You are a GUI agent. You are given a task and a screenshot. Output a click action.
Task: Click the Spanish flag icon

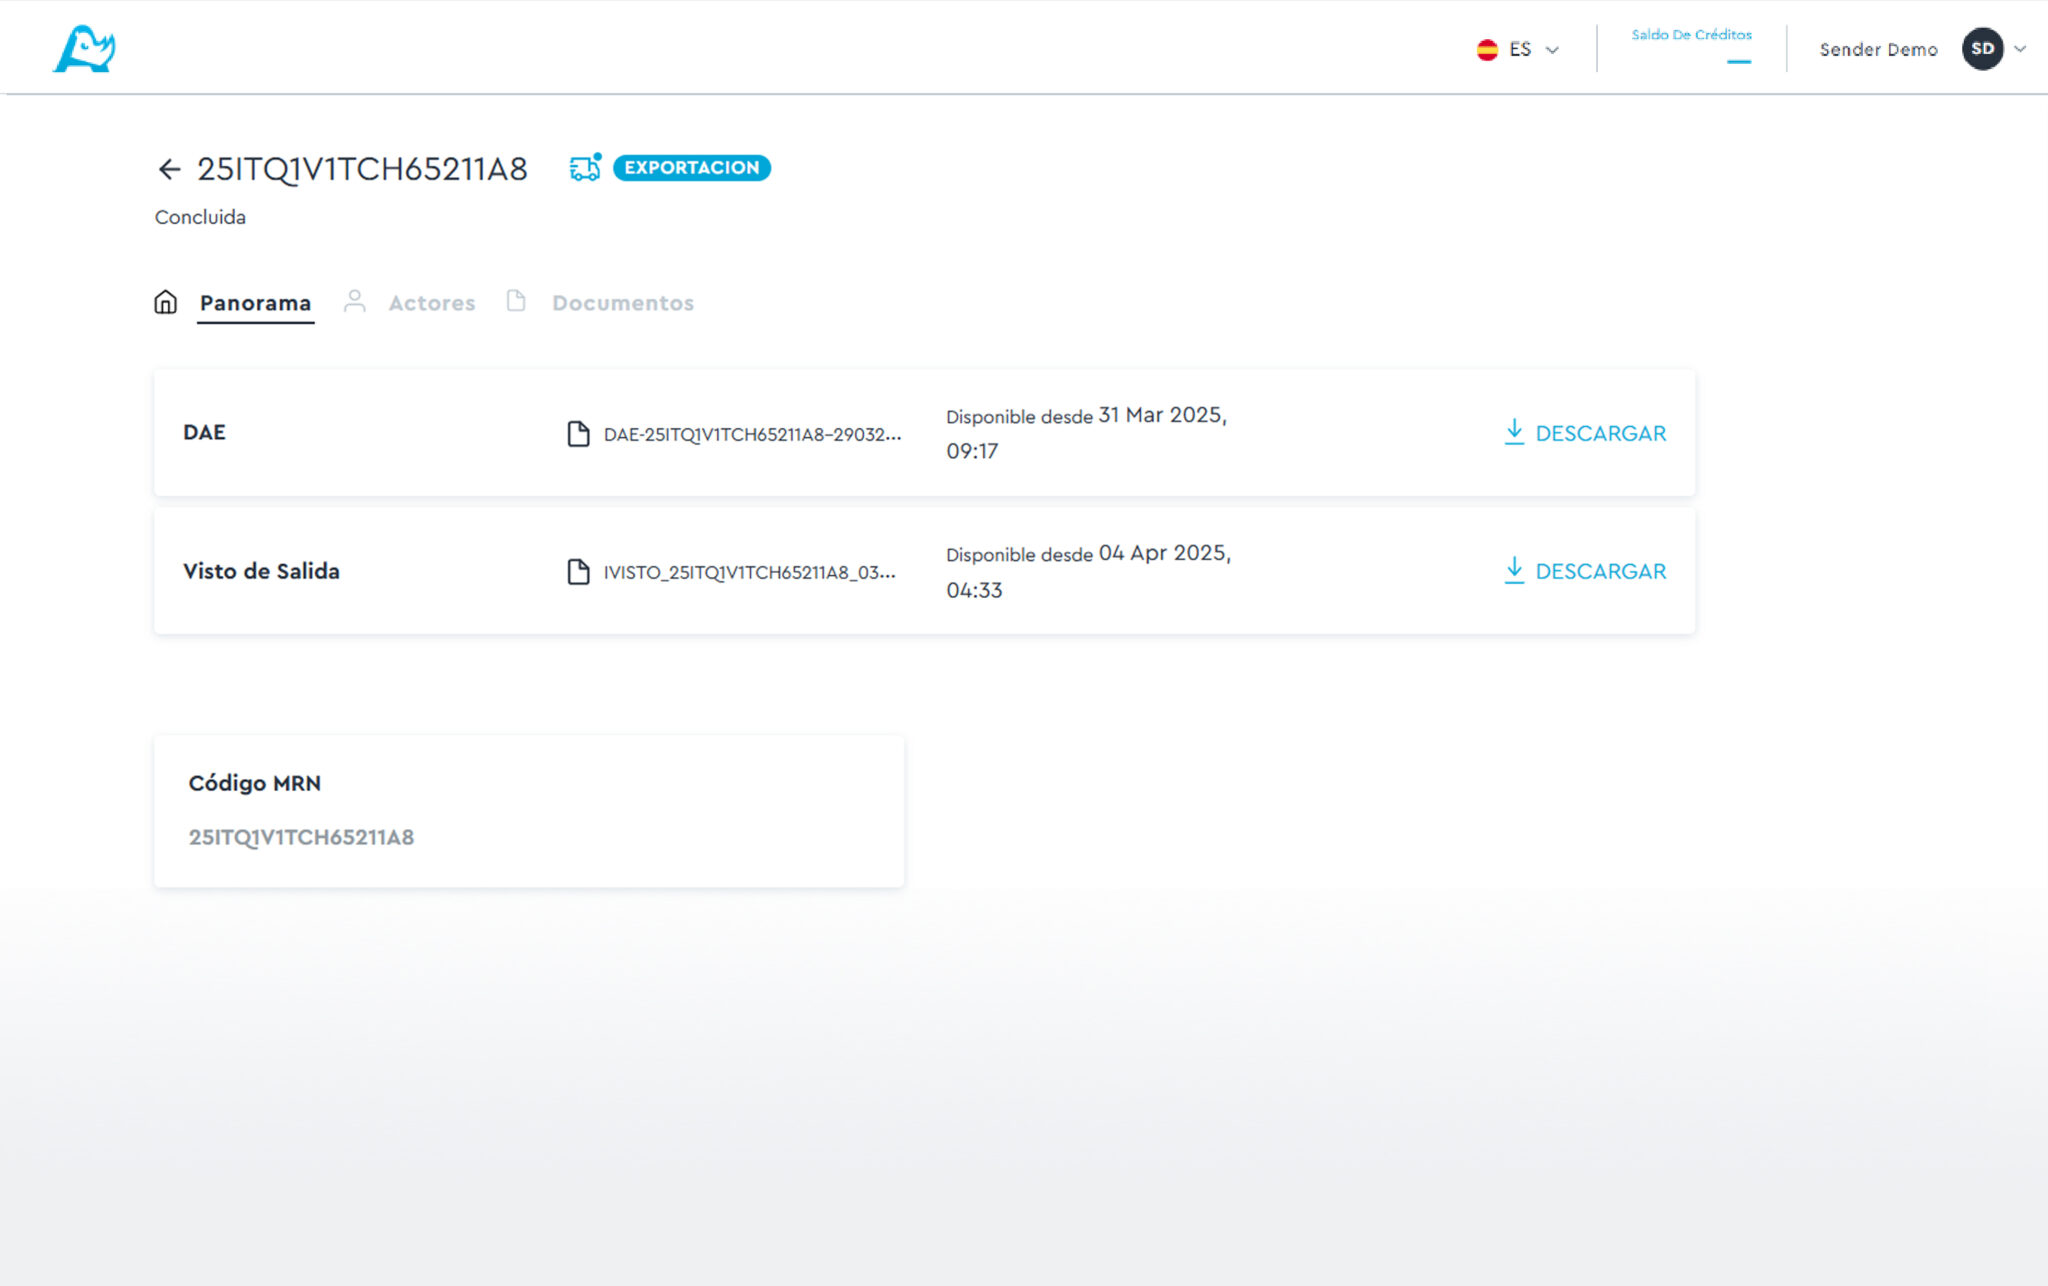[x=1487, y=50]
